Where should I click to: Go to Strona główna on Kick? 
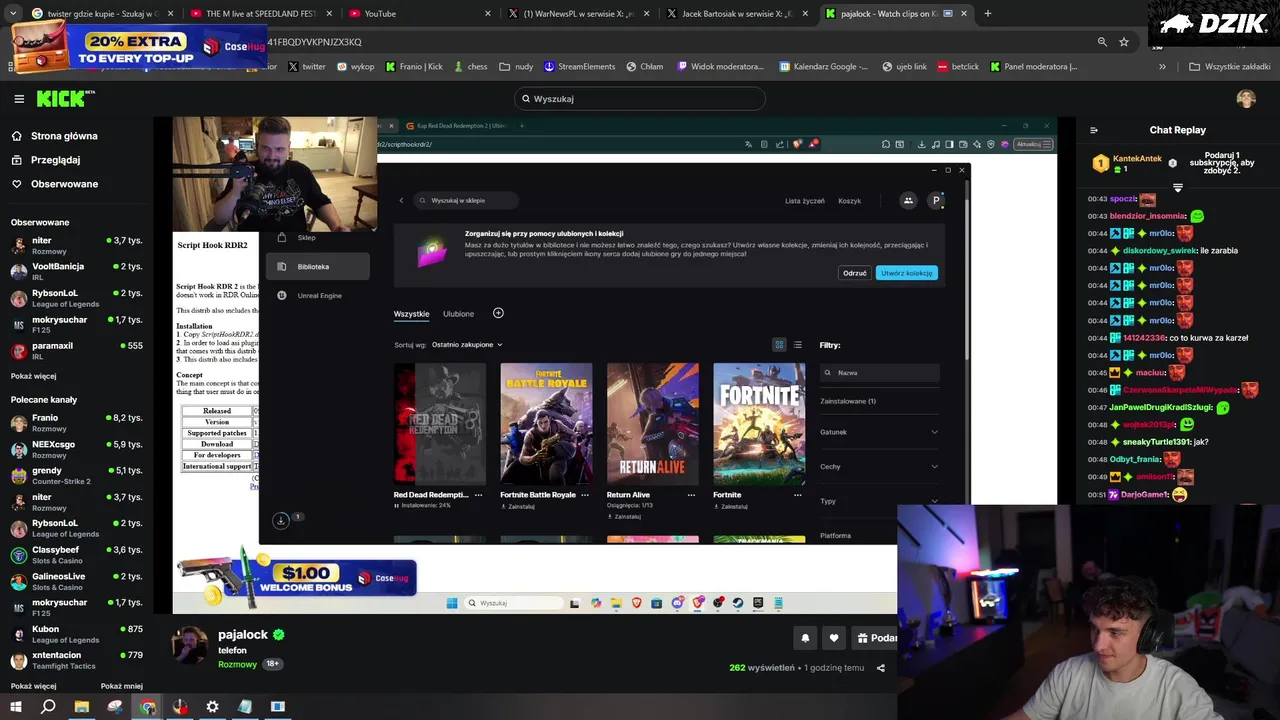pos(64,136)
